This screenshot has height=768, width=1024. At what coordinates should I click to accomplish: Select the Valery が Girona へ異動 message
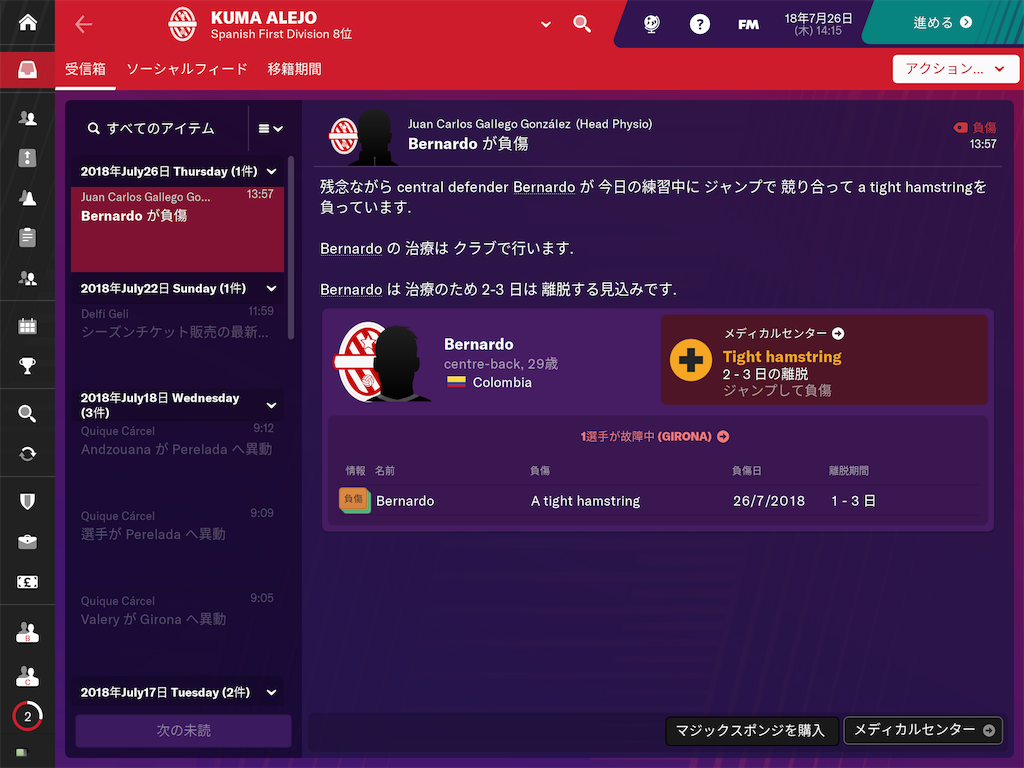pyautogui.click(x=177, y=612)
